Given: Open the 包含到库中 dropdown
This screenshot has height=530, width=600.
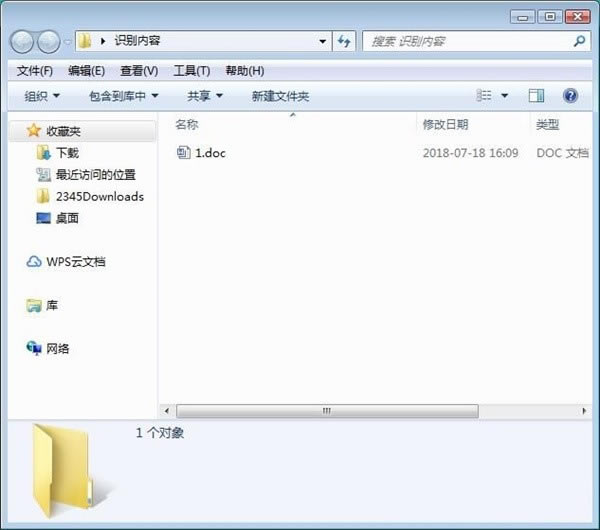Looking at the screenshot, I should point(123,96).
